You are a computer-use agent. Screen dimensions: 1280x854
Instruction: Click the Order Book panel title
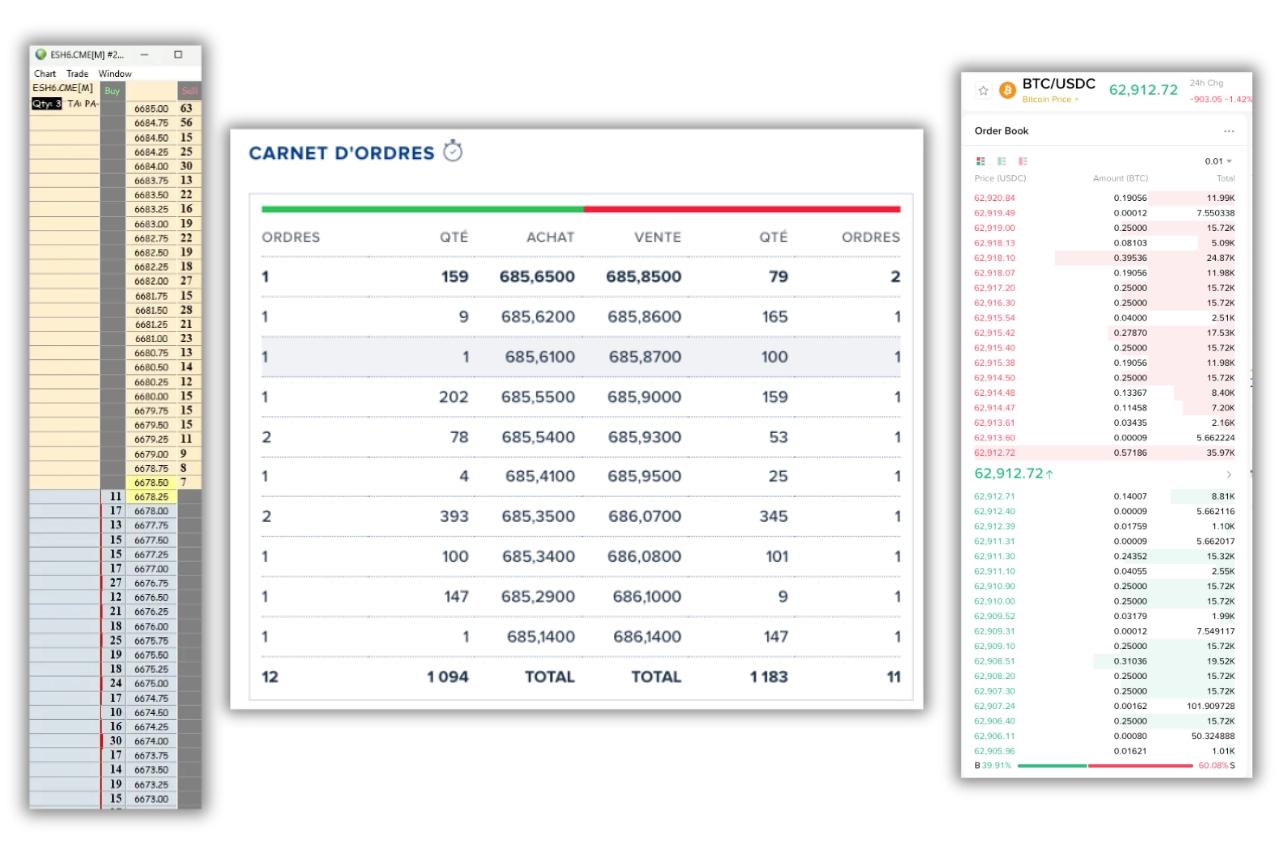[1001, 131]
